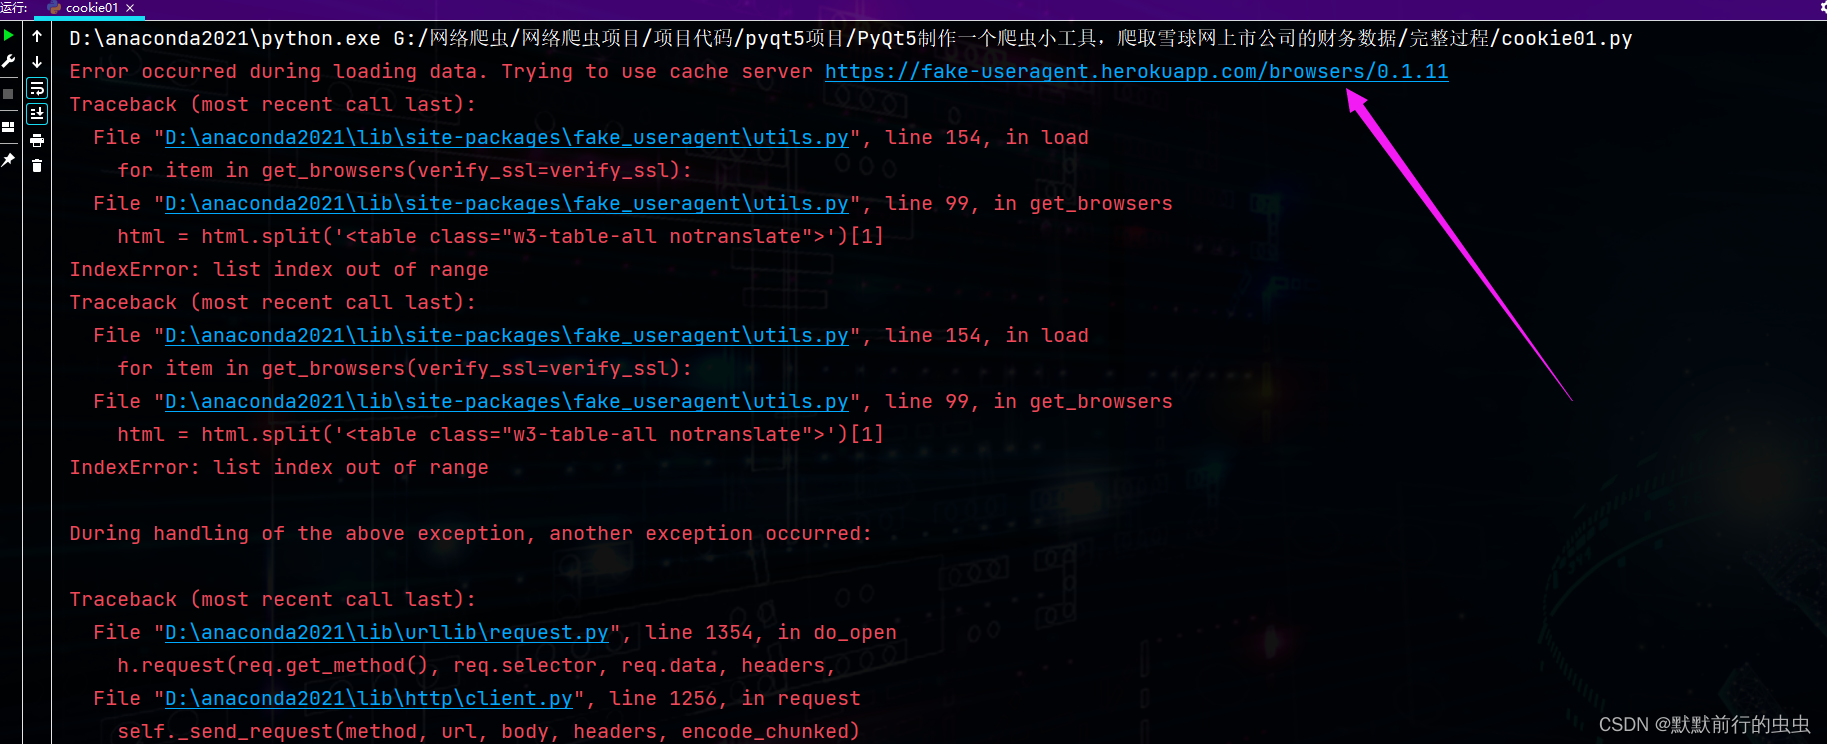Click the 'line 1256, in request' text
This screenshot has height=744, width=1827.
point(734,698)
